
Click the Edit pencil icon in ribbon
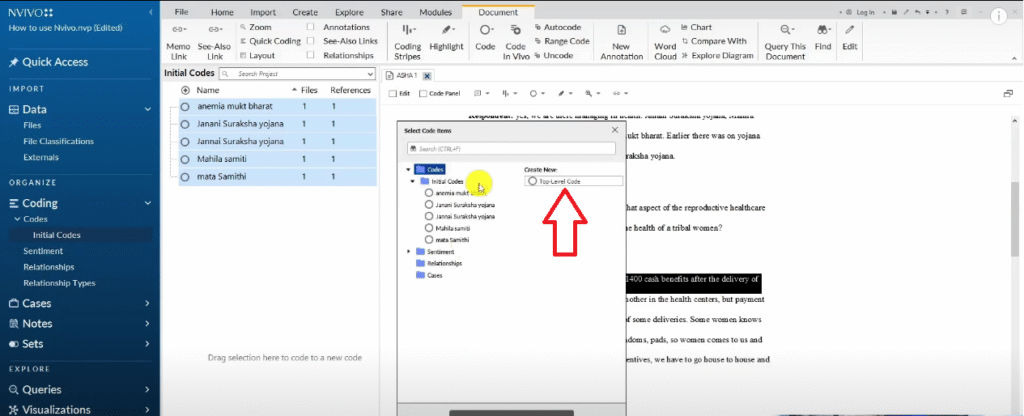click(x=849, y=29)
